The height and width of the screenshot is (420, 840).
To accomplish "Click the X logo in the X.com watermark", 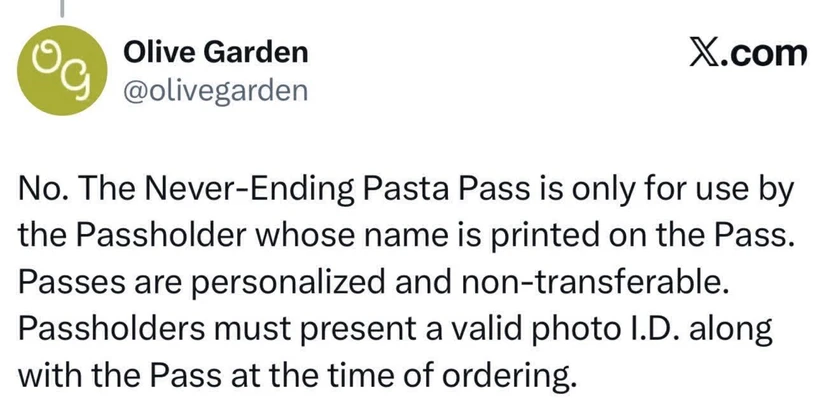I will click(704, 54).
